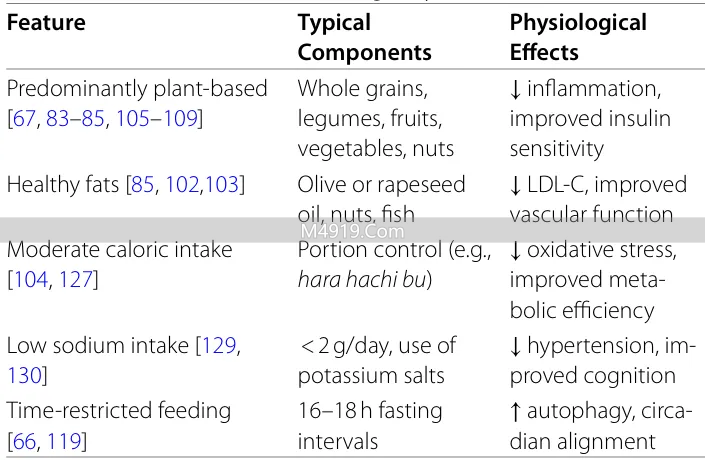Open reference 85 next to Healthy fats
This screenshot has height=460, width=705.
pyautogui.click(x=141, y=185)
